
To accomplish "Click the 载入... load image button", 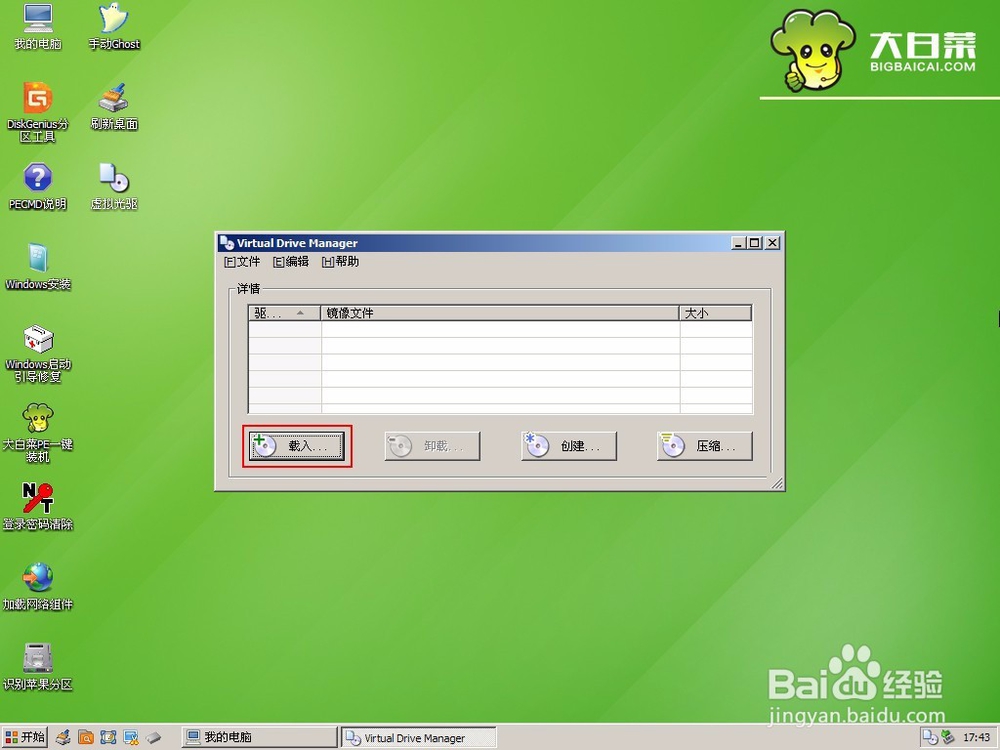I will 297,446.
